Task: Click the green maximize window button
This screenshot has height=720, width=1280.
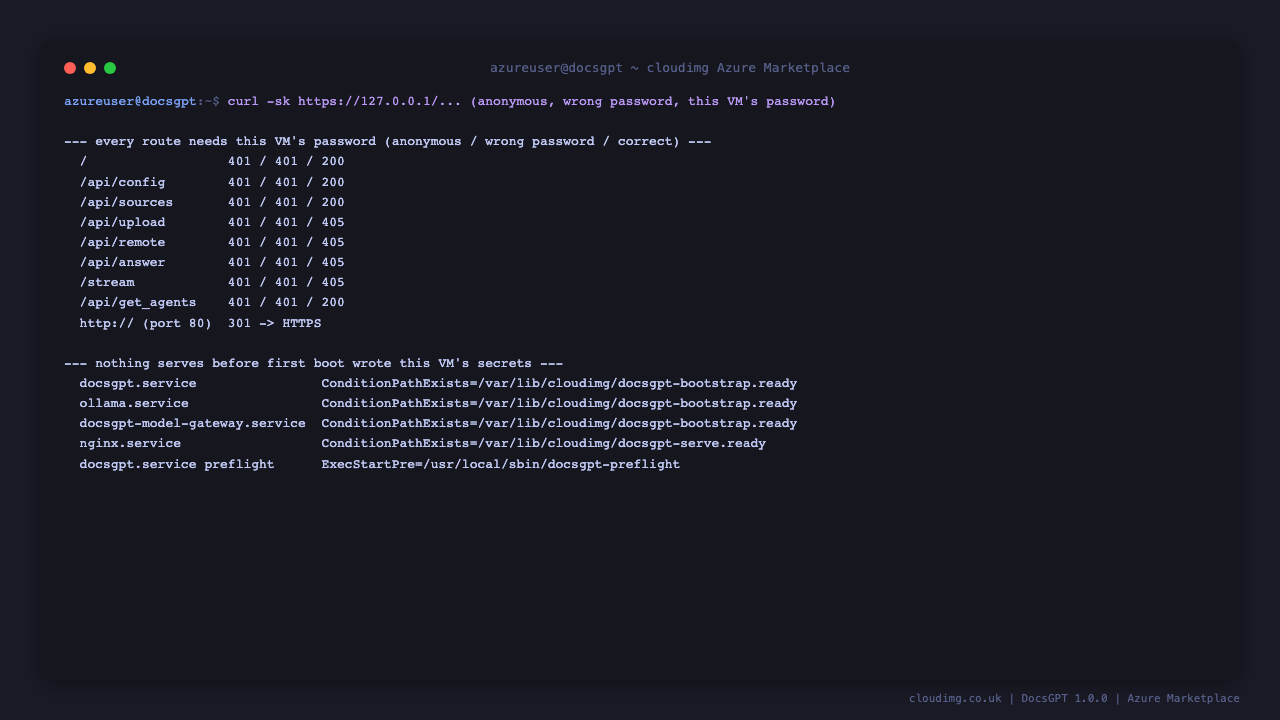Action: coord(110,68)
